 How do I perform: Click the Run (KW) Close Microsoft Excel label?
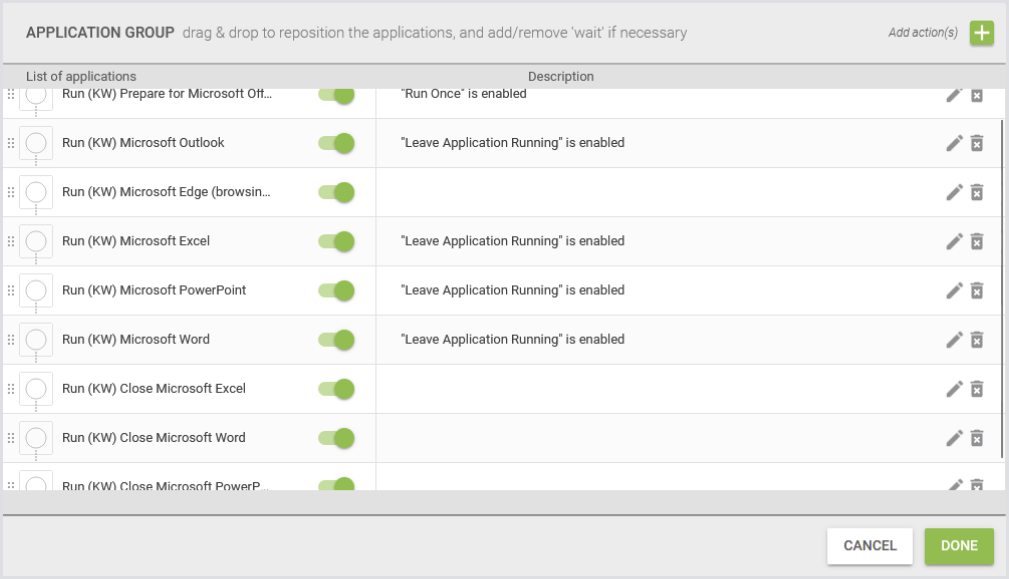point(153,388)
